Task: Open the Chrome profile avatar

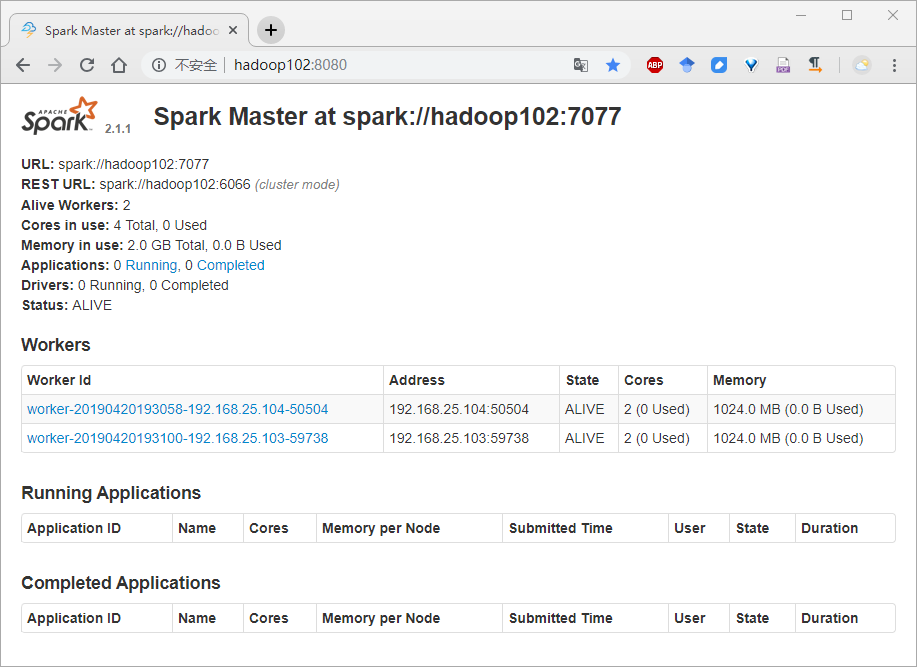Action: coord(861,65)
